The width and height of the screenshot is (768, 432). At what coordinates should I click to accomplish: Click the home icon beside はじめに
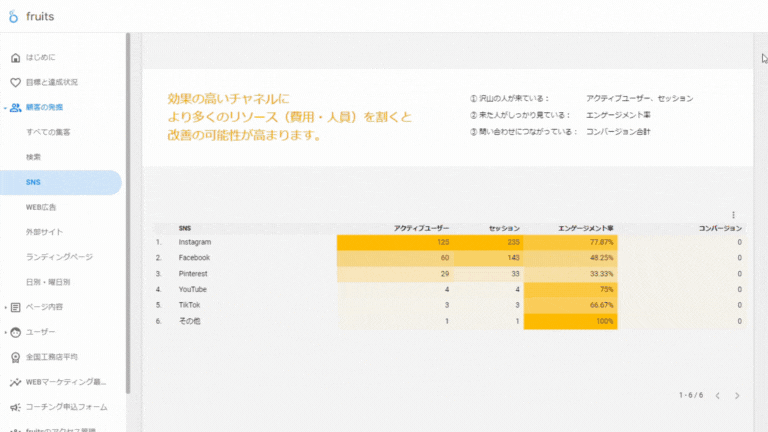(15, 58)
